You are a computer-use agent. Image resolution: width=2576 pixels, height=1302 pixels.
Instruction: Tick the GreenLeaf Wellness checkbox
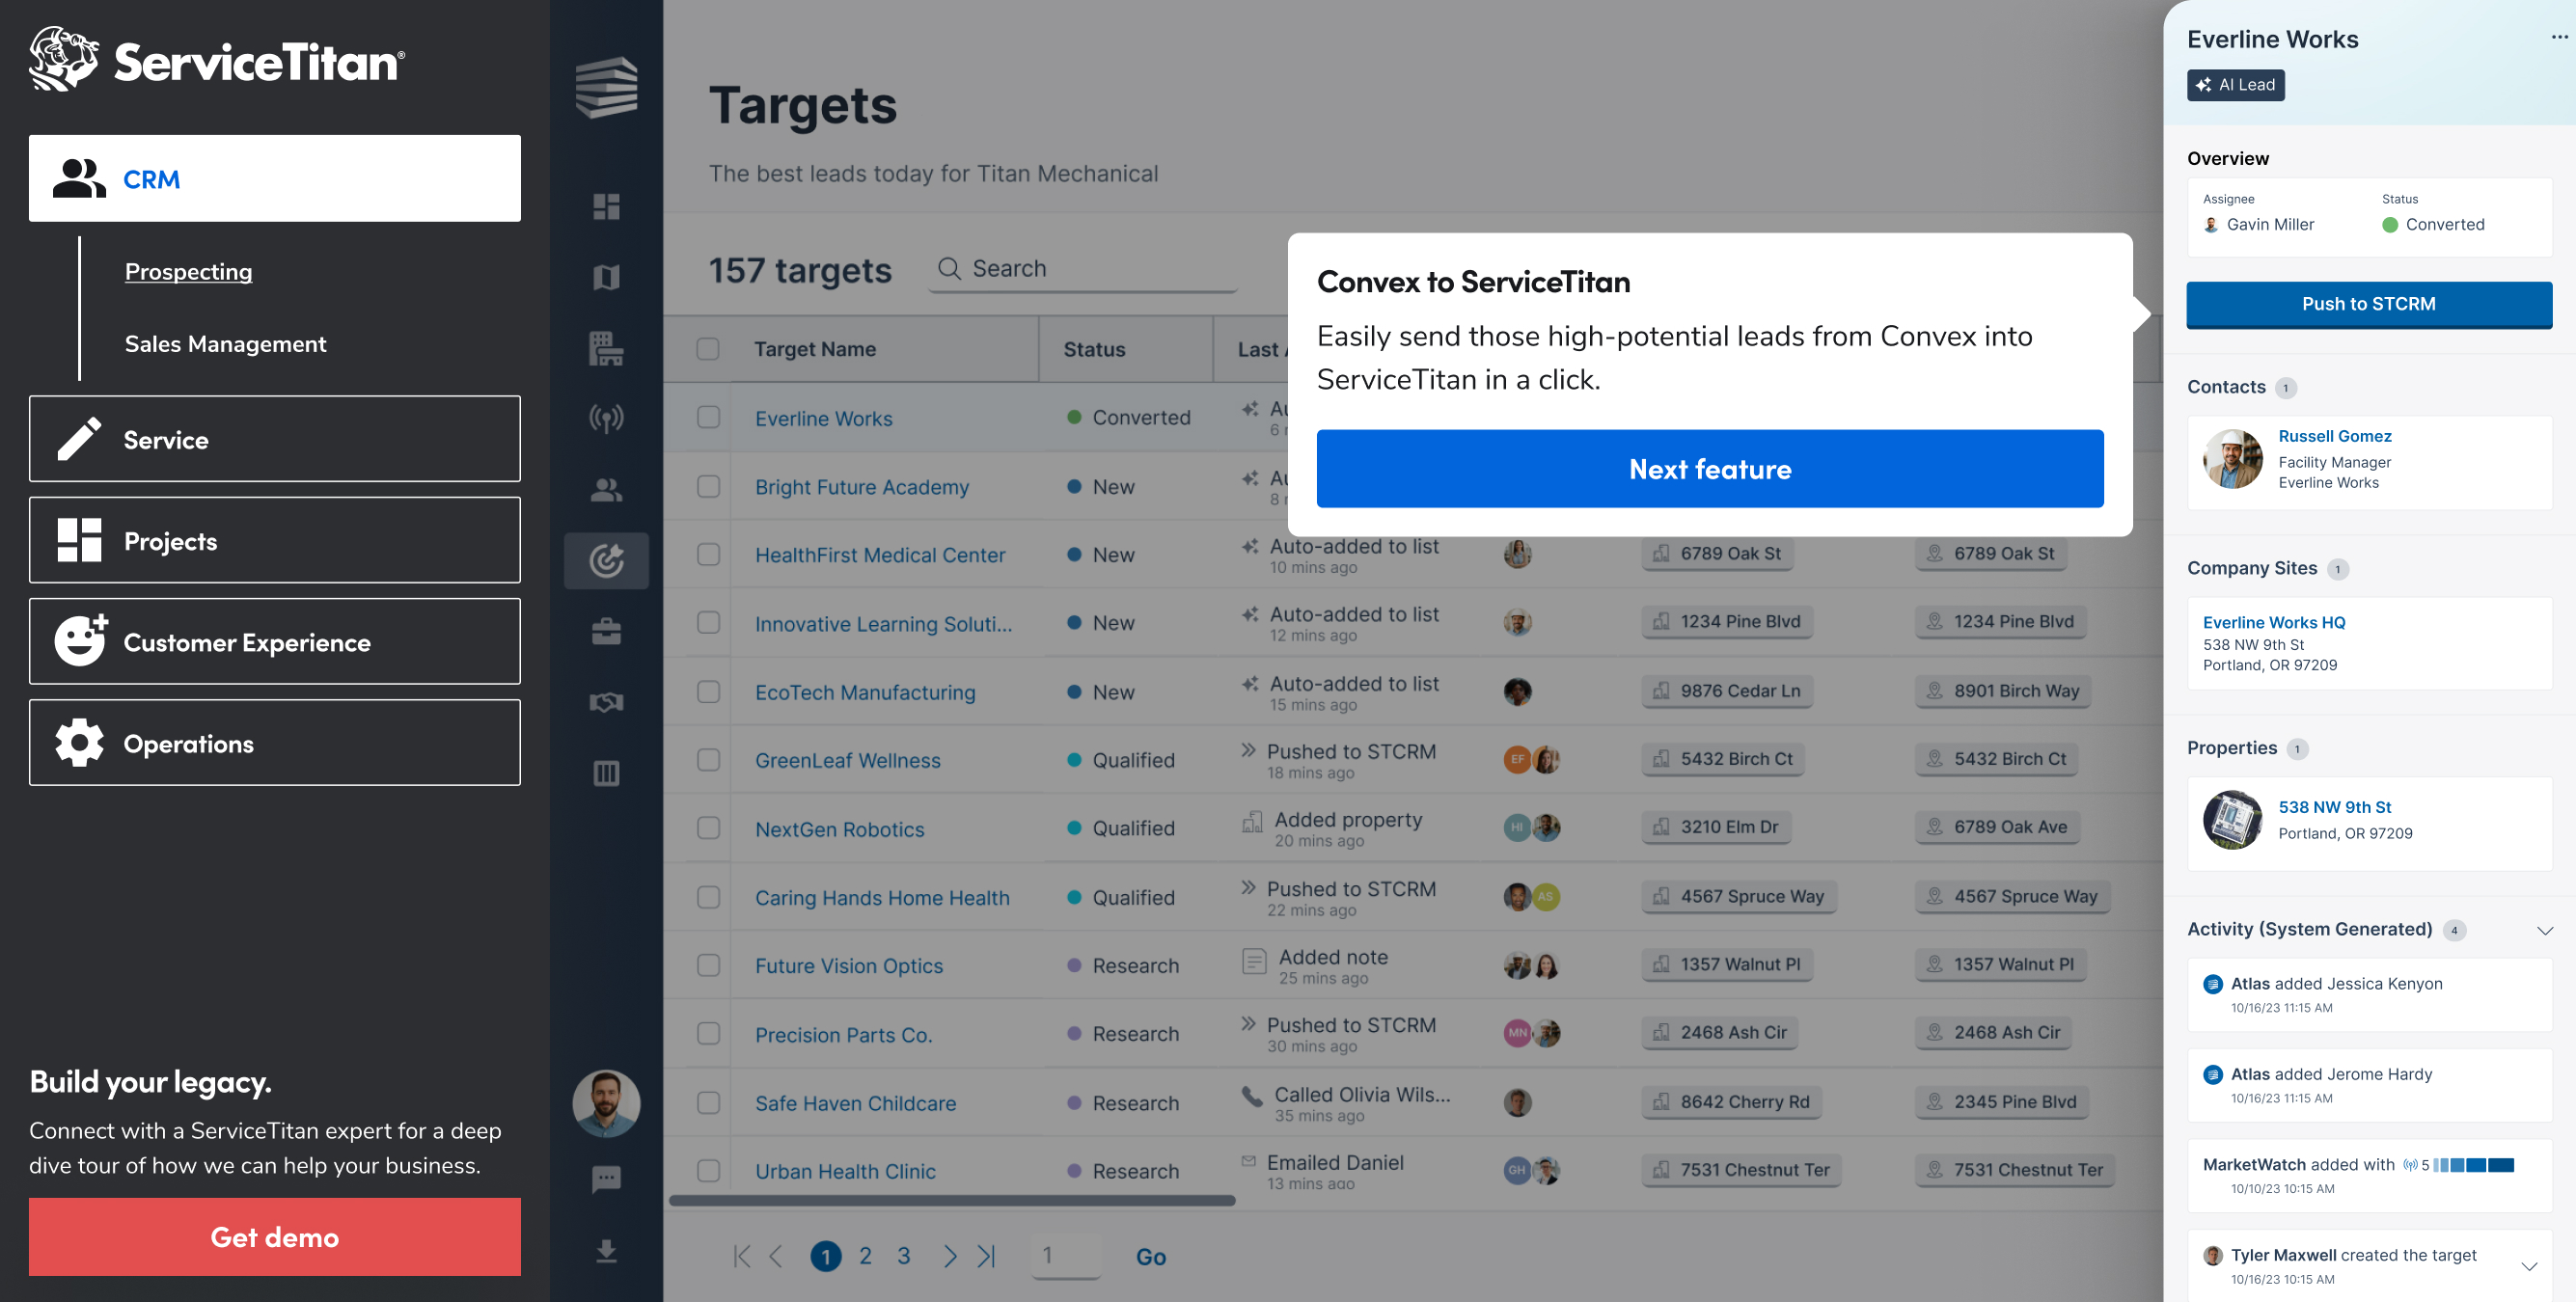coord(708,759)
